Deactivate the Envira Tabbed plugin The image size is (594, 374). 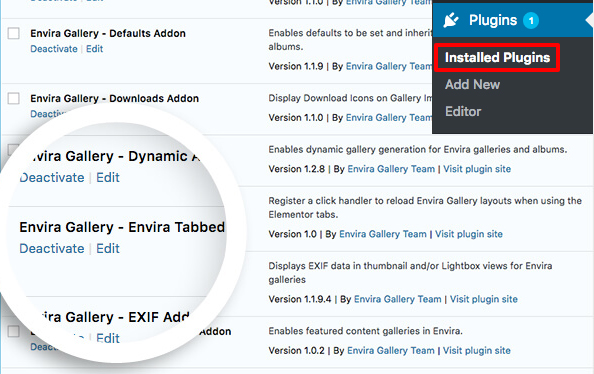pyautogui.click(x=52, y=249)
